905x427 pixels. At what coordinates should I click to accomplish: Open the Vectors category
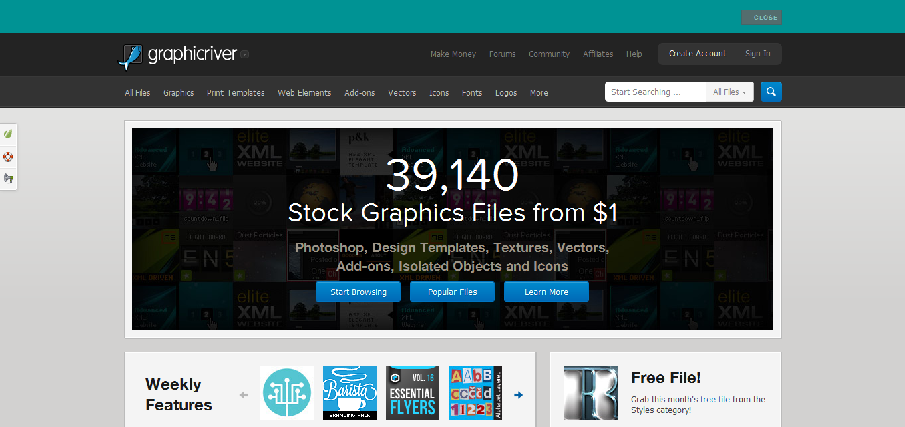402,92
